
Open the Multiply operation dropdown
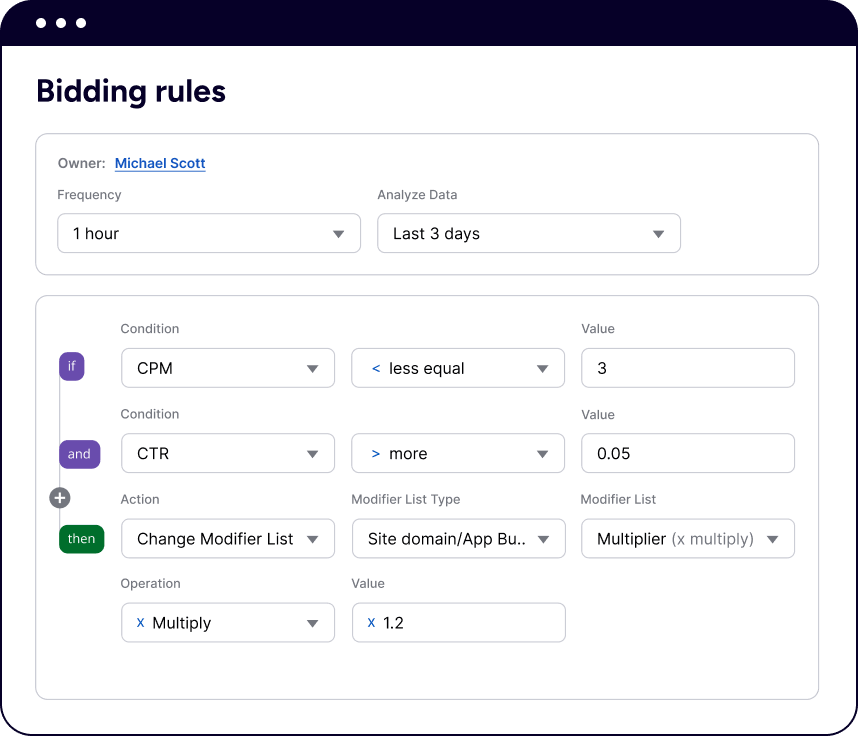click(227, 622)
